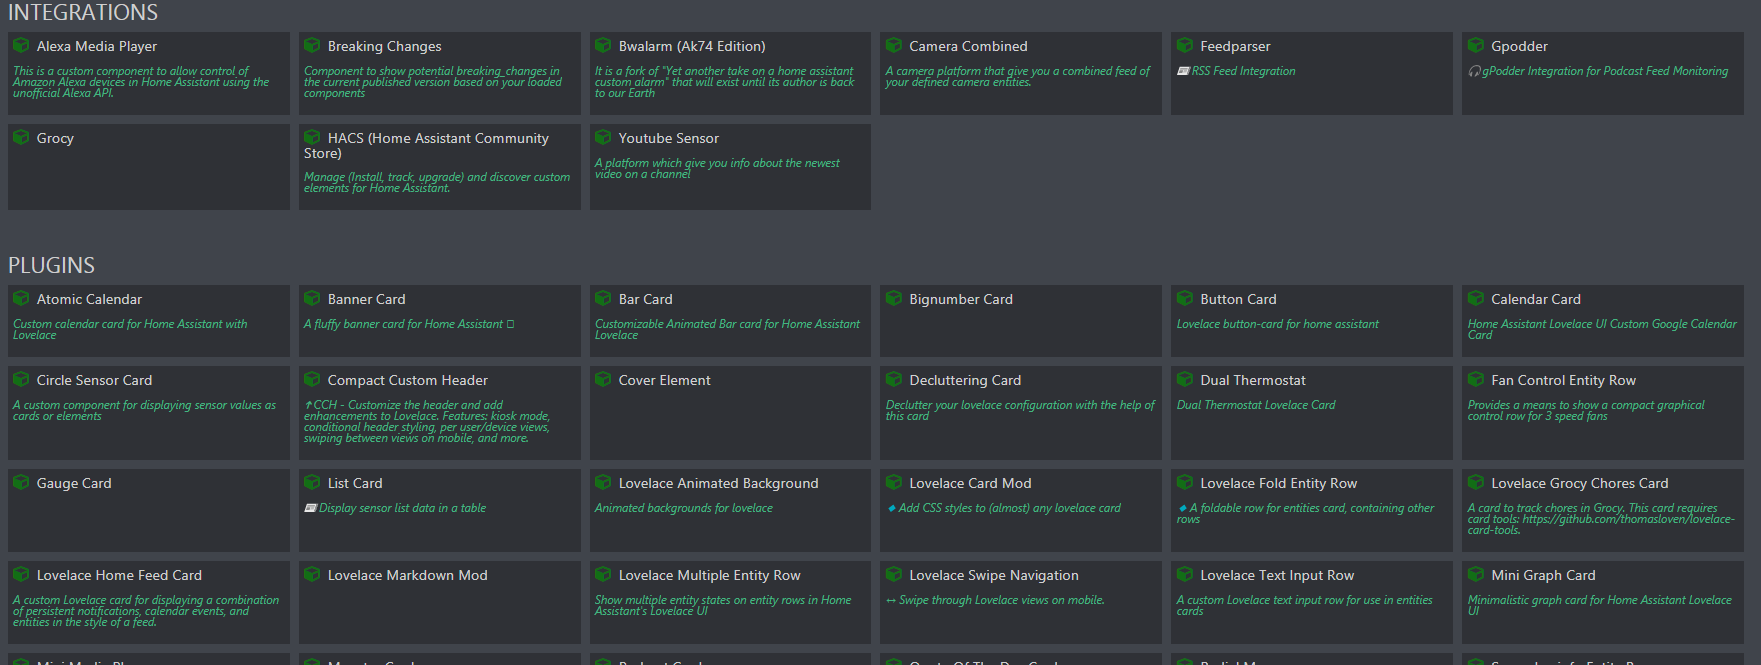Screen dimensions: 1761x665
Task: Click the cube icon beside Decluttering Card
Action: [x=894, y=379]
